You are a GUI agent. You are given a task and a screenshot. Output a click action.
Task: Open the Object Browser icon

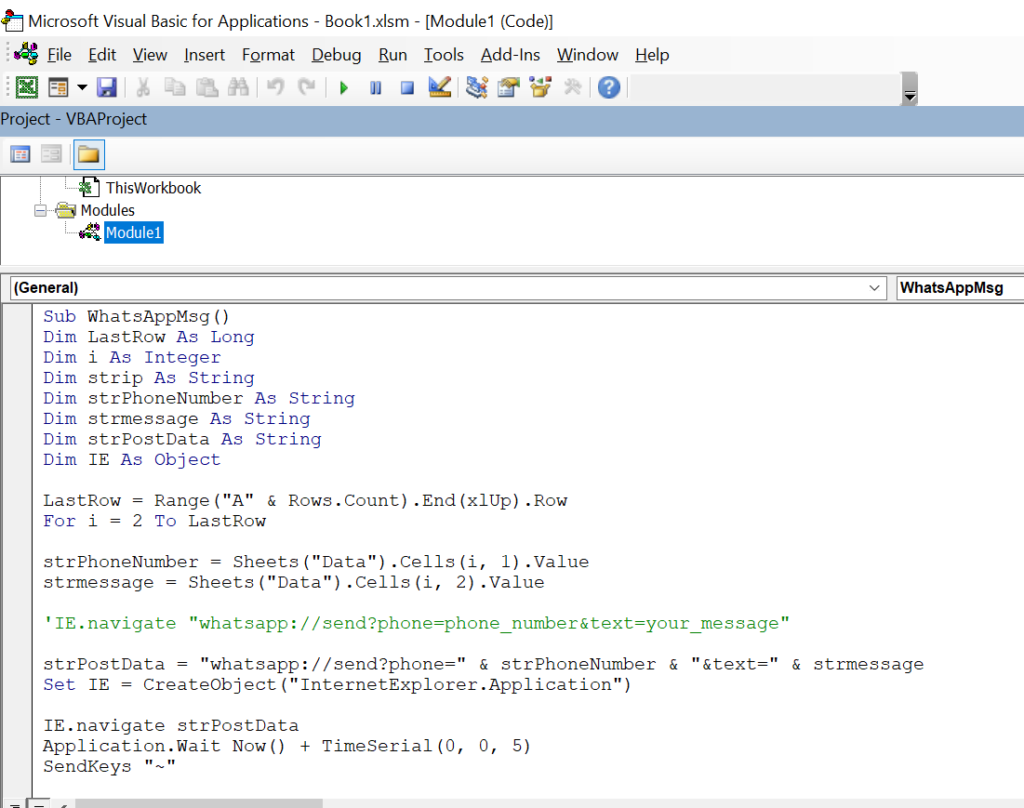540,87
